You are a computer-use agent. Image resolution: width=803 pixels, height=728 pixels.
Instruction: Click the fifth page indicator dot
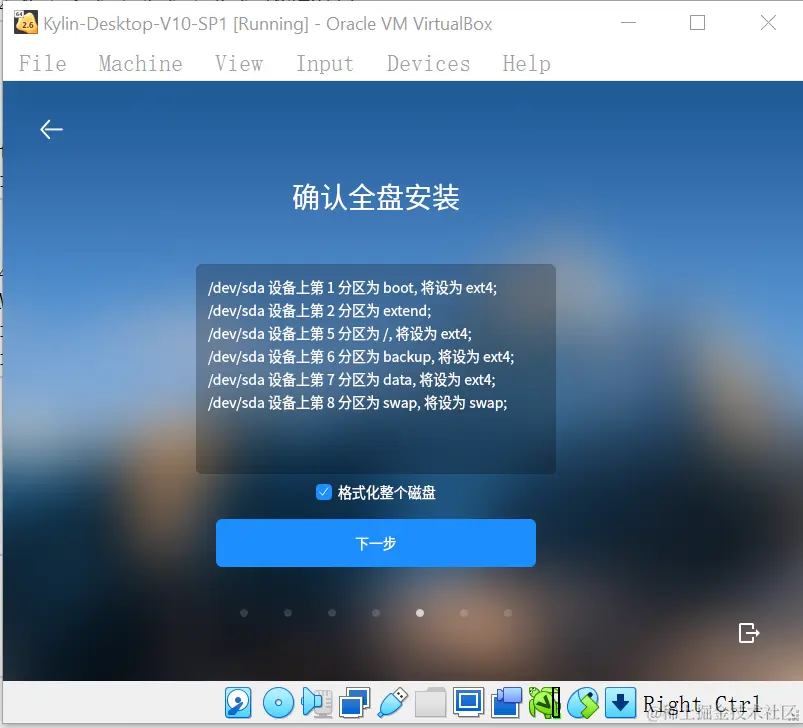(419, 612)
